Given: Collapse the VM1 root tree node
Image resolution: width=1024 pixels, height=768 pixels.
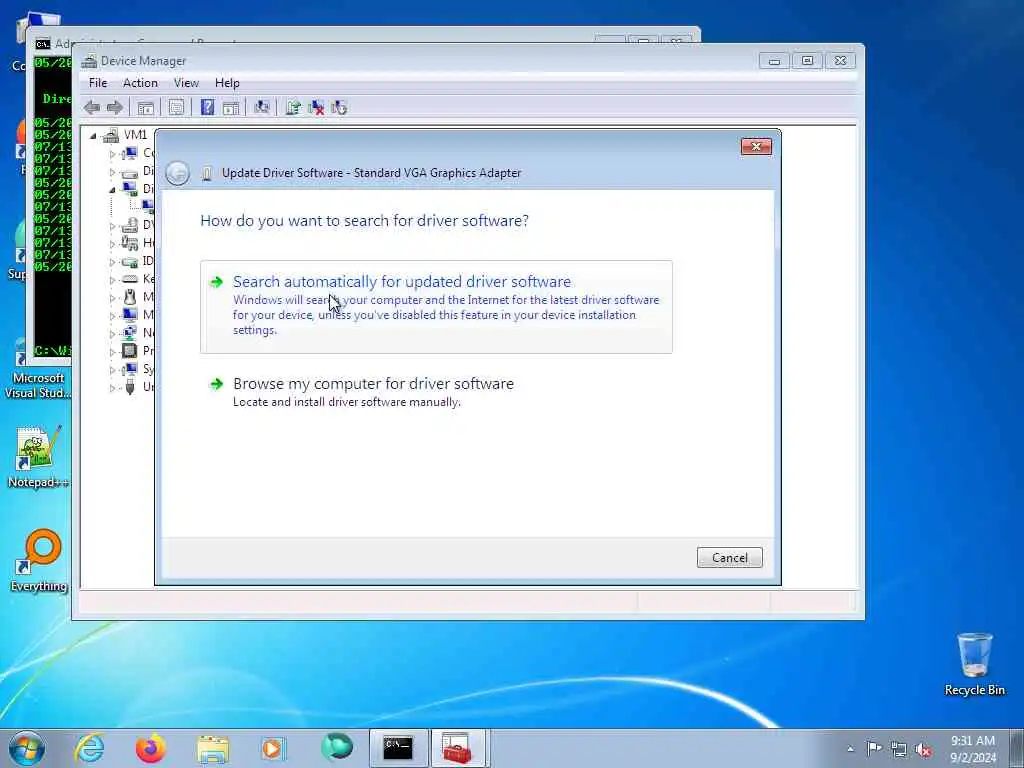Looking at the screenshot, I should point(93,136).
